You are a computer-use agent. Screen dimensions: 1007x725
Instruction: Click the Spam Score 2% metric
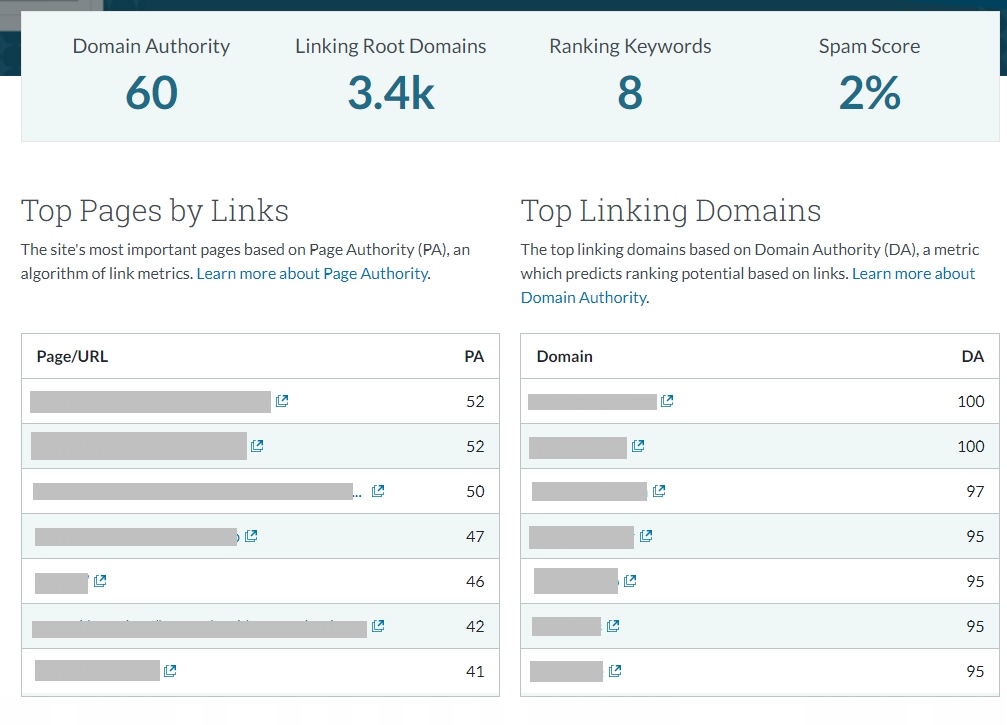(x=869, y=93)
